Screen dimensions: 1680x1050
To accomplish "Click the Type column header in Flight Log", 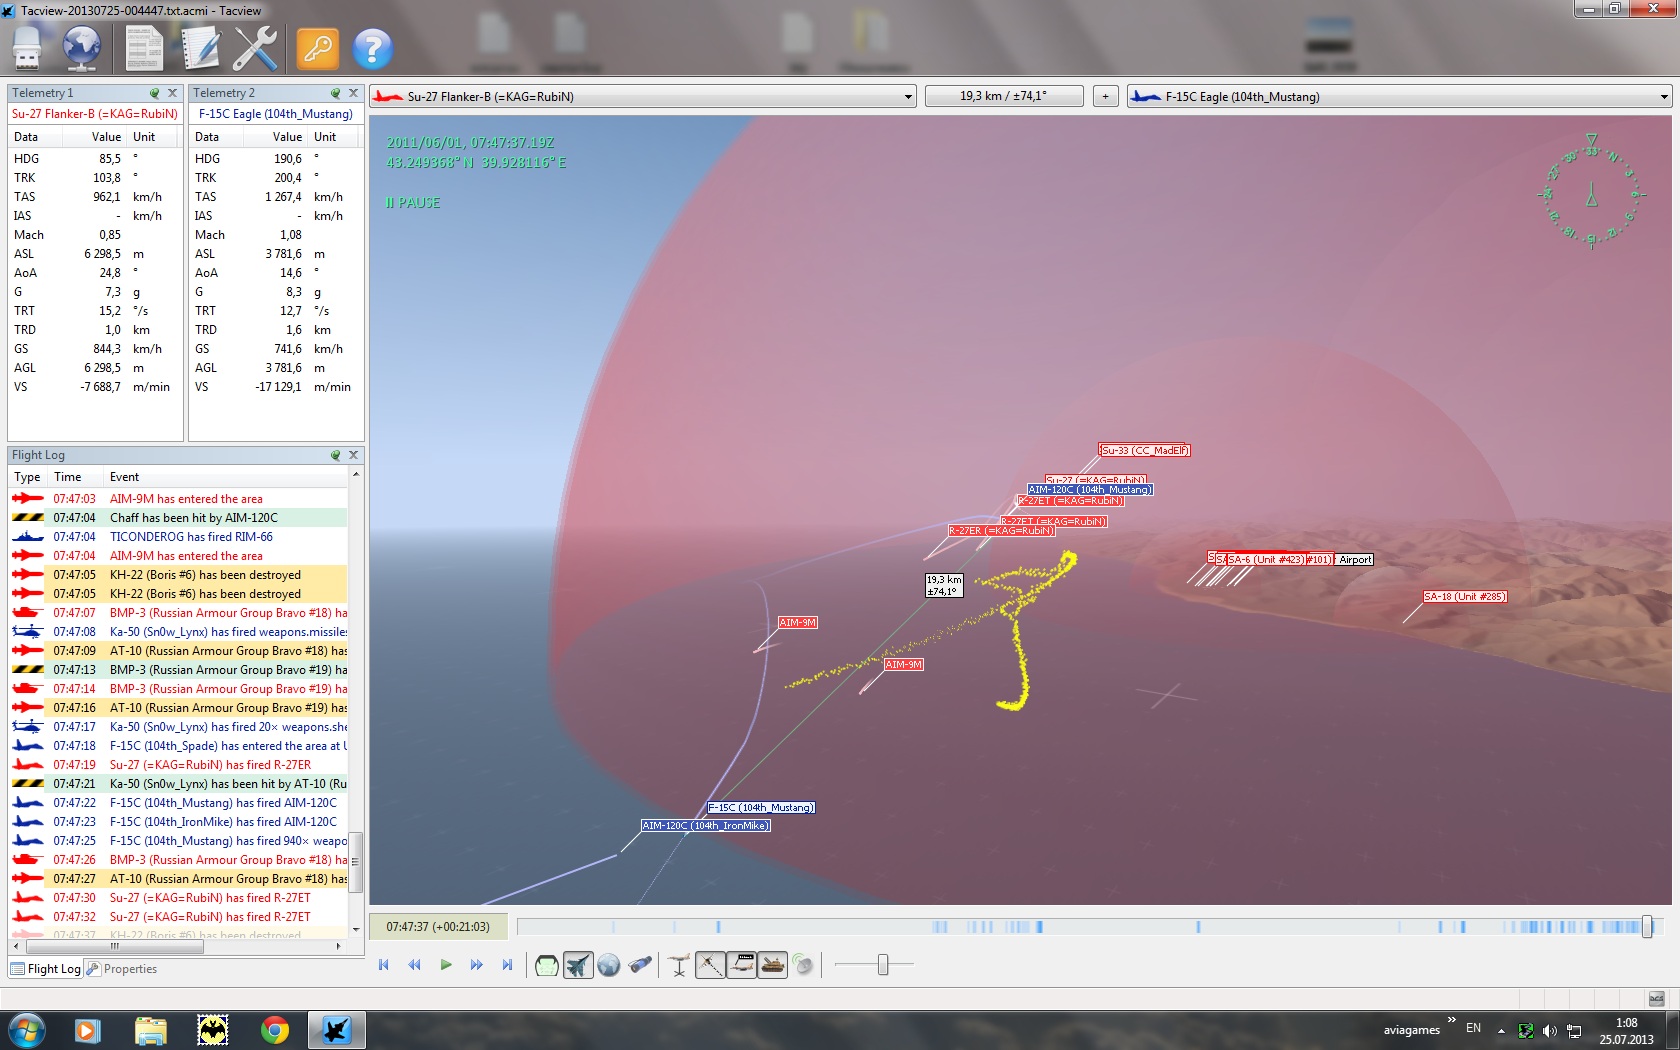I will coord(27,477).
